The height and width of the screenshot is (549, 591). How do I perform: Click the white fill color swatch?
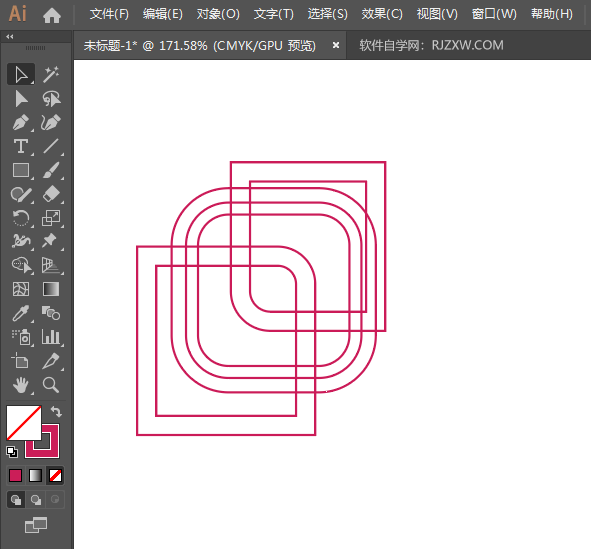[x=24, y=423]
